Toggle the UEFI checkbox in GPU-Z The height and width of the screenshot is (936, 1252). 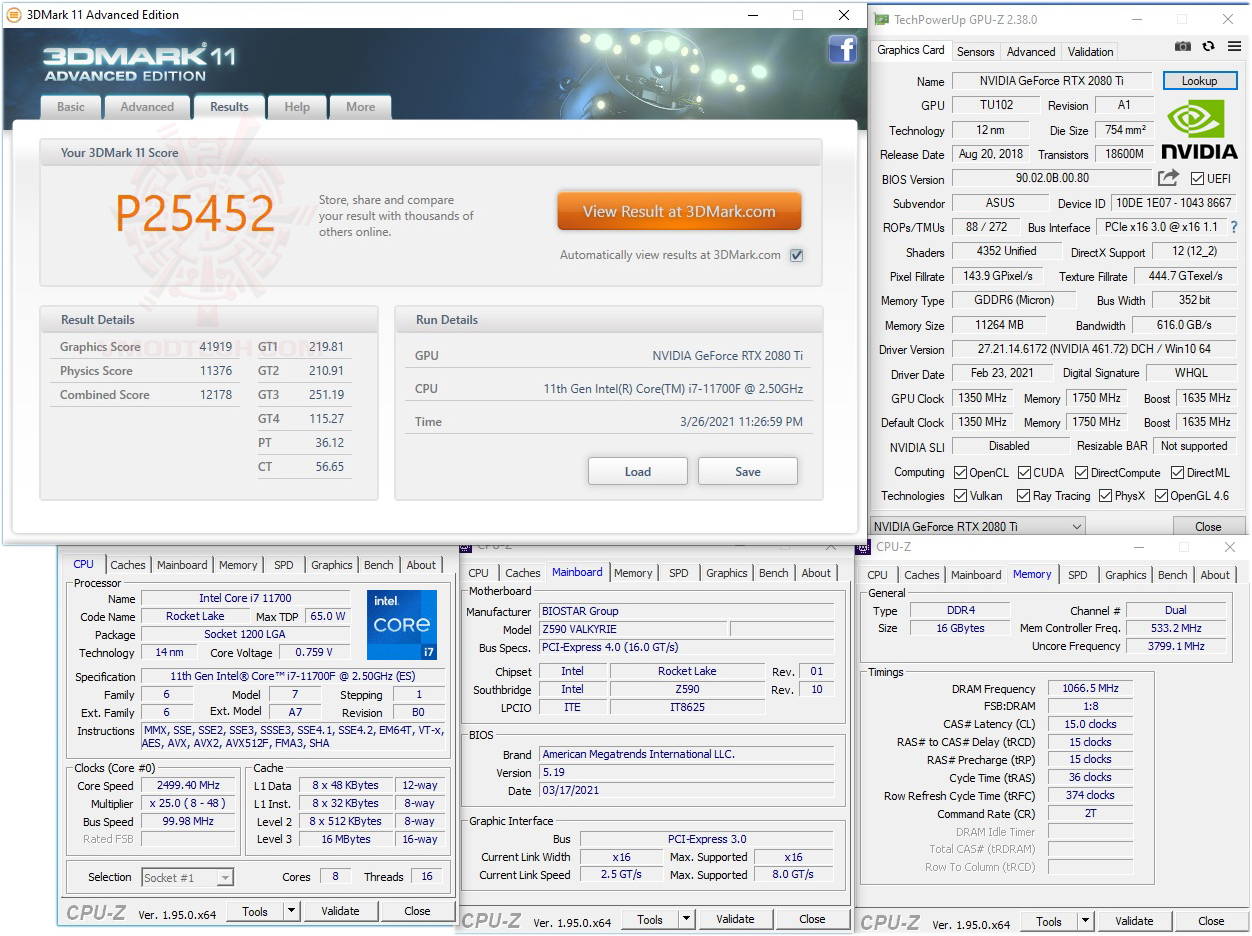[x=1197, y=179]
